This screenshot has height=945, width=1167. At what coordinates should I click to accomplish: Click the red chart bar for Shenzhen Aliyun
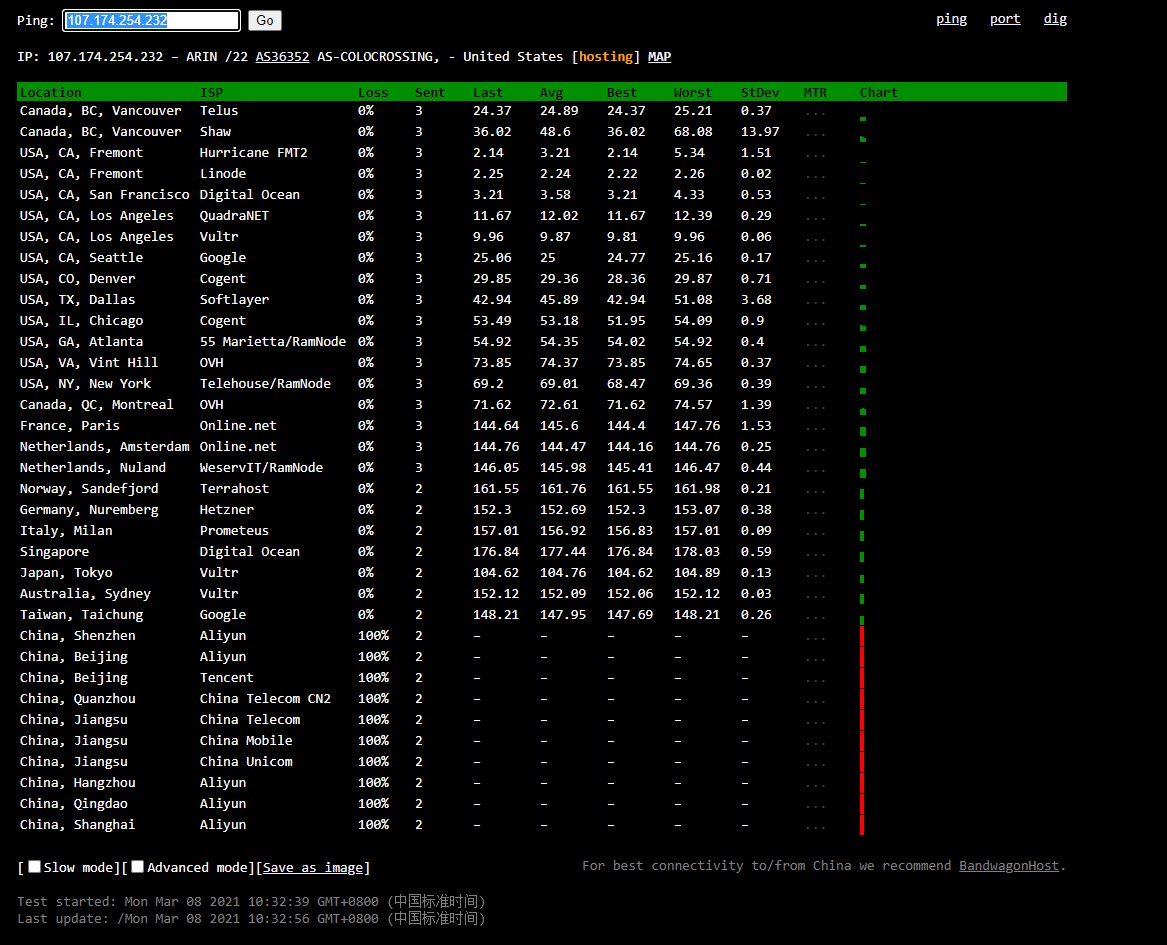(x=862, y=636)
